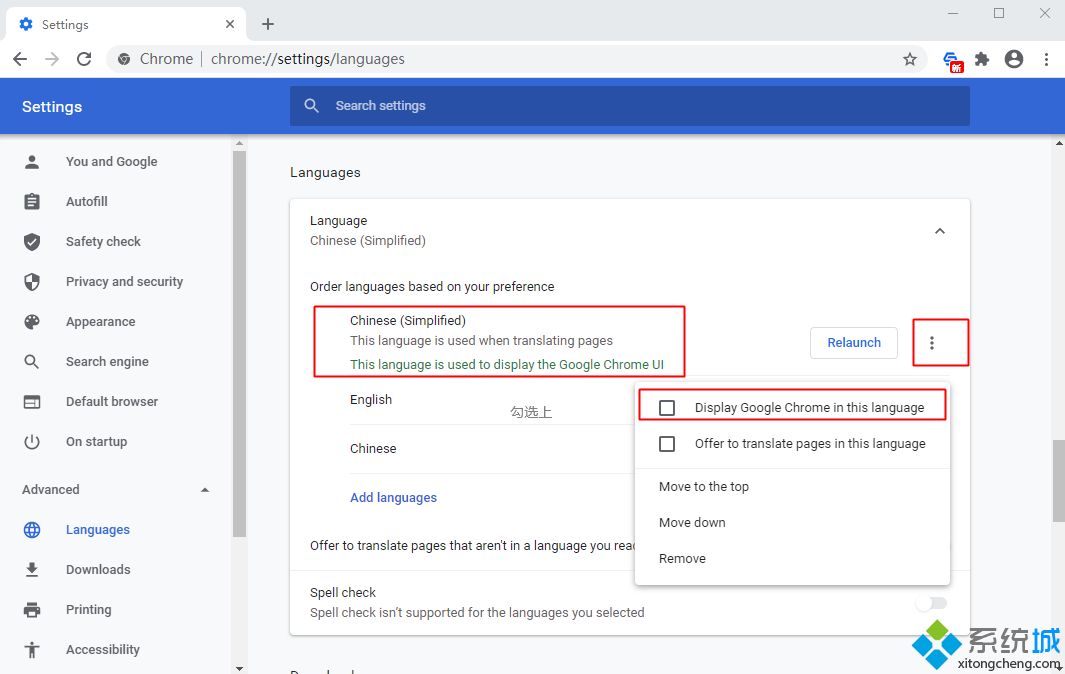Click the Printing printer icon
Image resolution: width=1065 pixels, height=674 pixels.
[32, 609]
